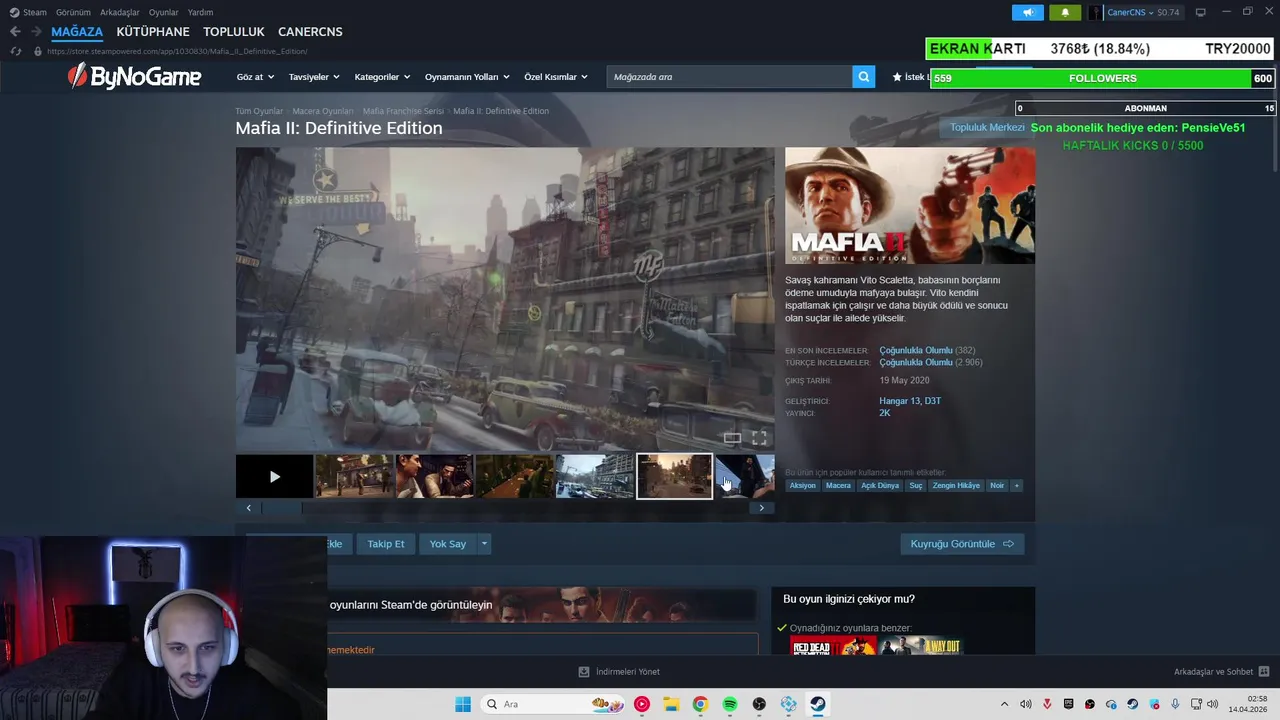Click the Açık Dünya tag

(x=880, y=486)
